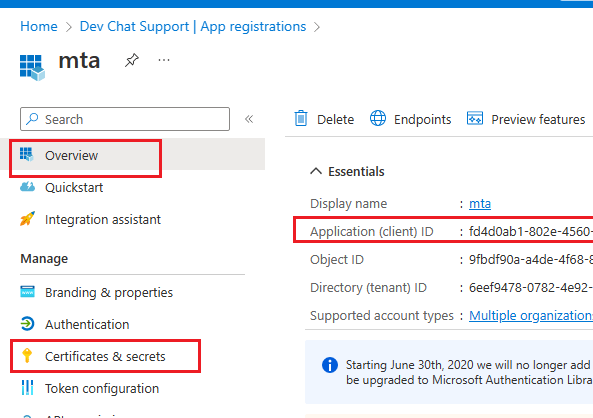Click the Integration assistant rocket icon

point(27,219)
